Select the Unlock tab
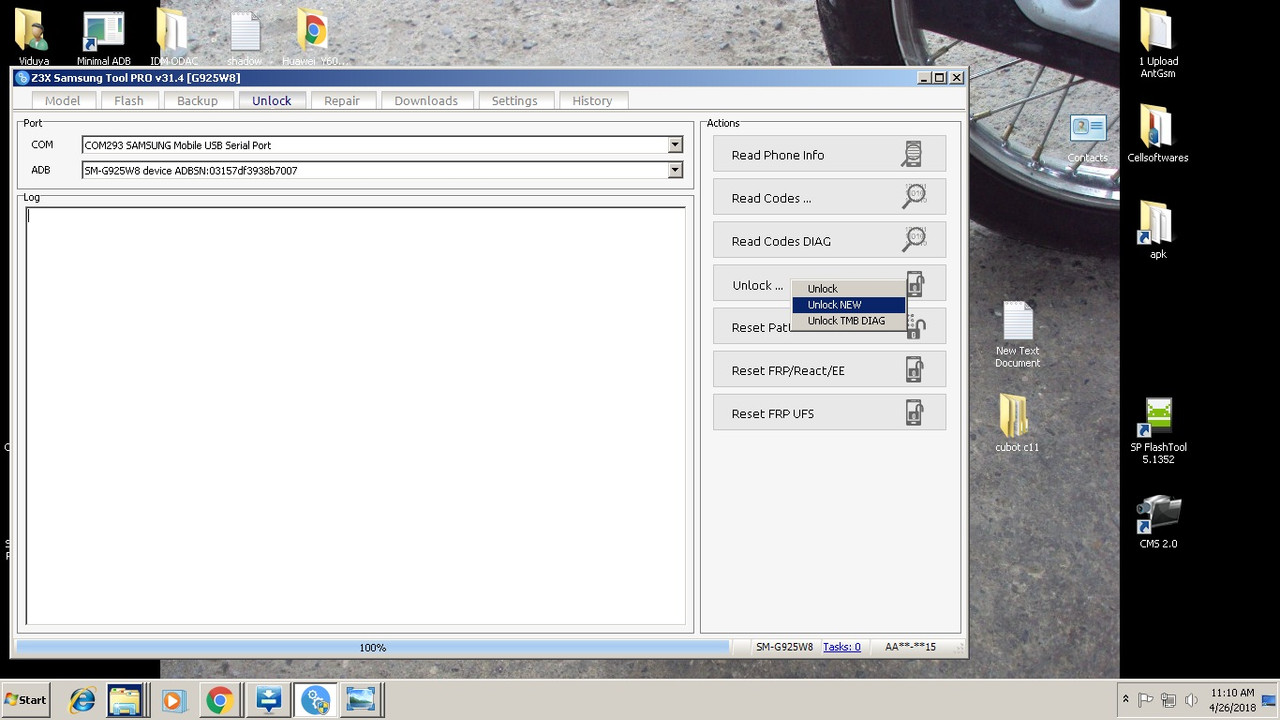The image size is (1280, 720). point(271,100)
